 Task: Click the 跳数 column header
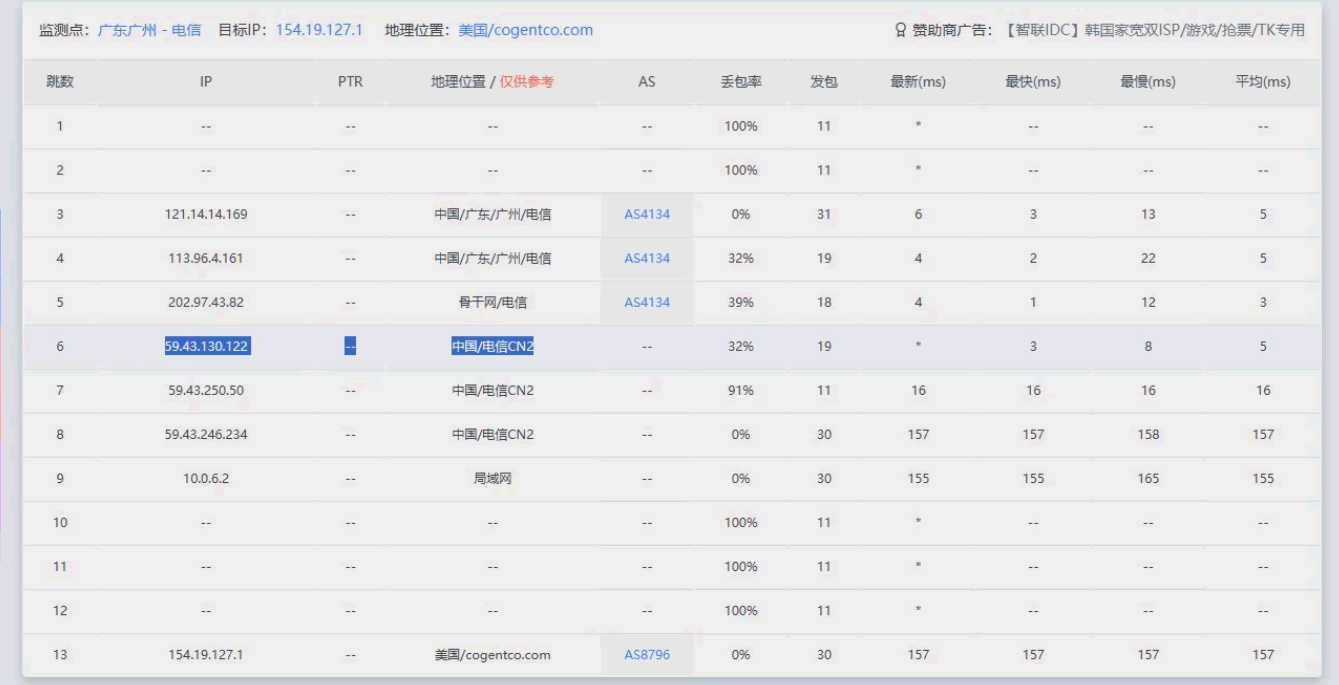click(x=60, y=82)
